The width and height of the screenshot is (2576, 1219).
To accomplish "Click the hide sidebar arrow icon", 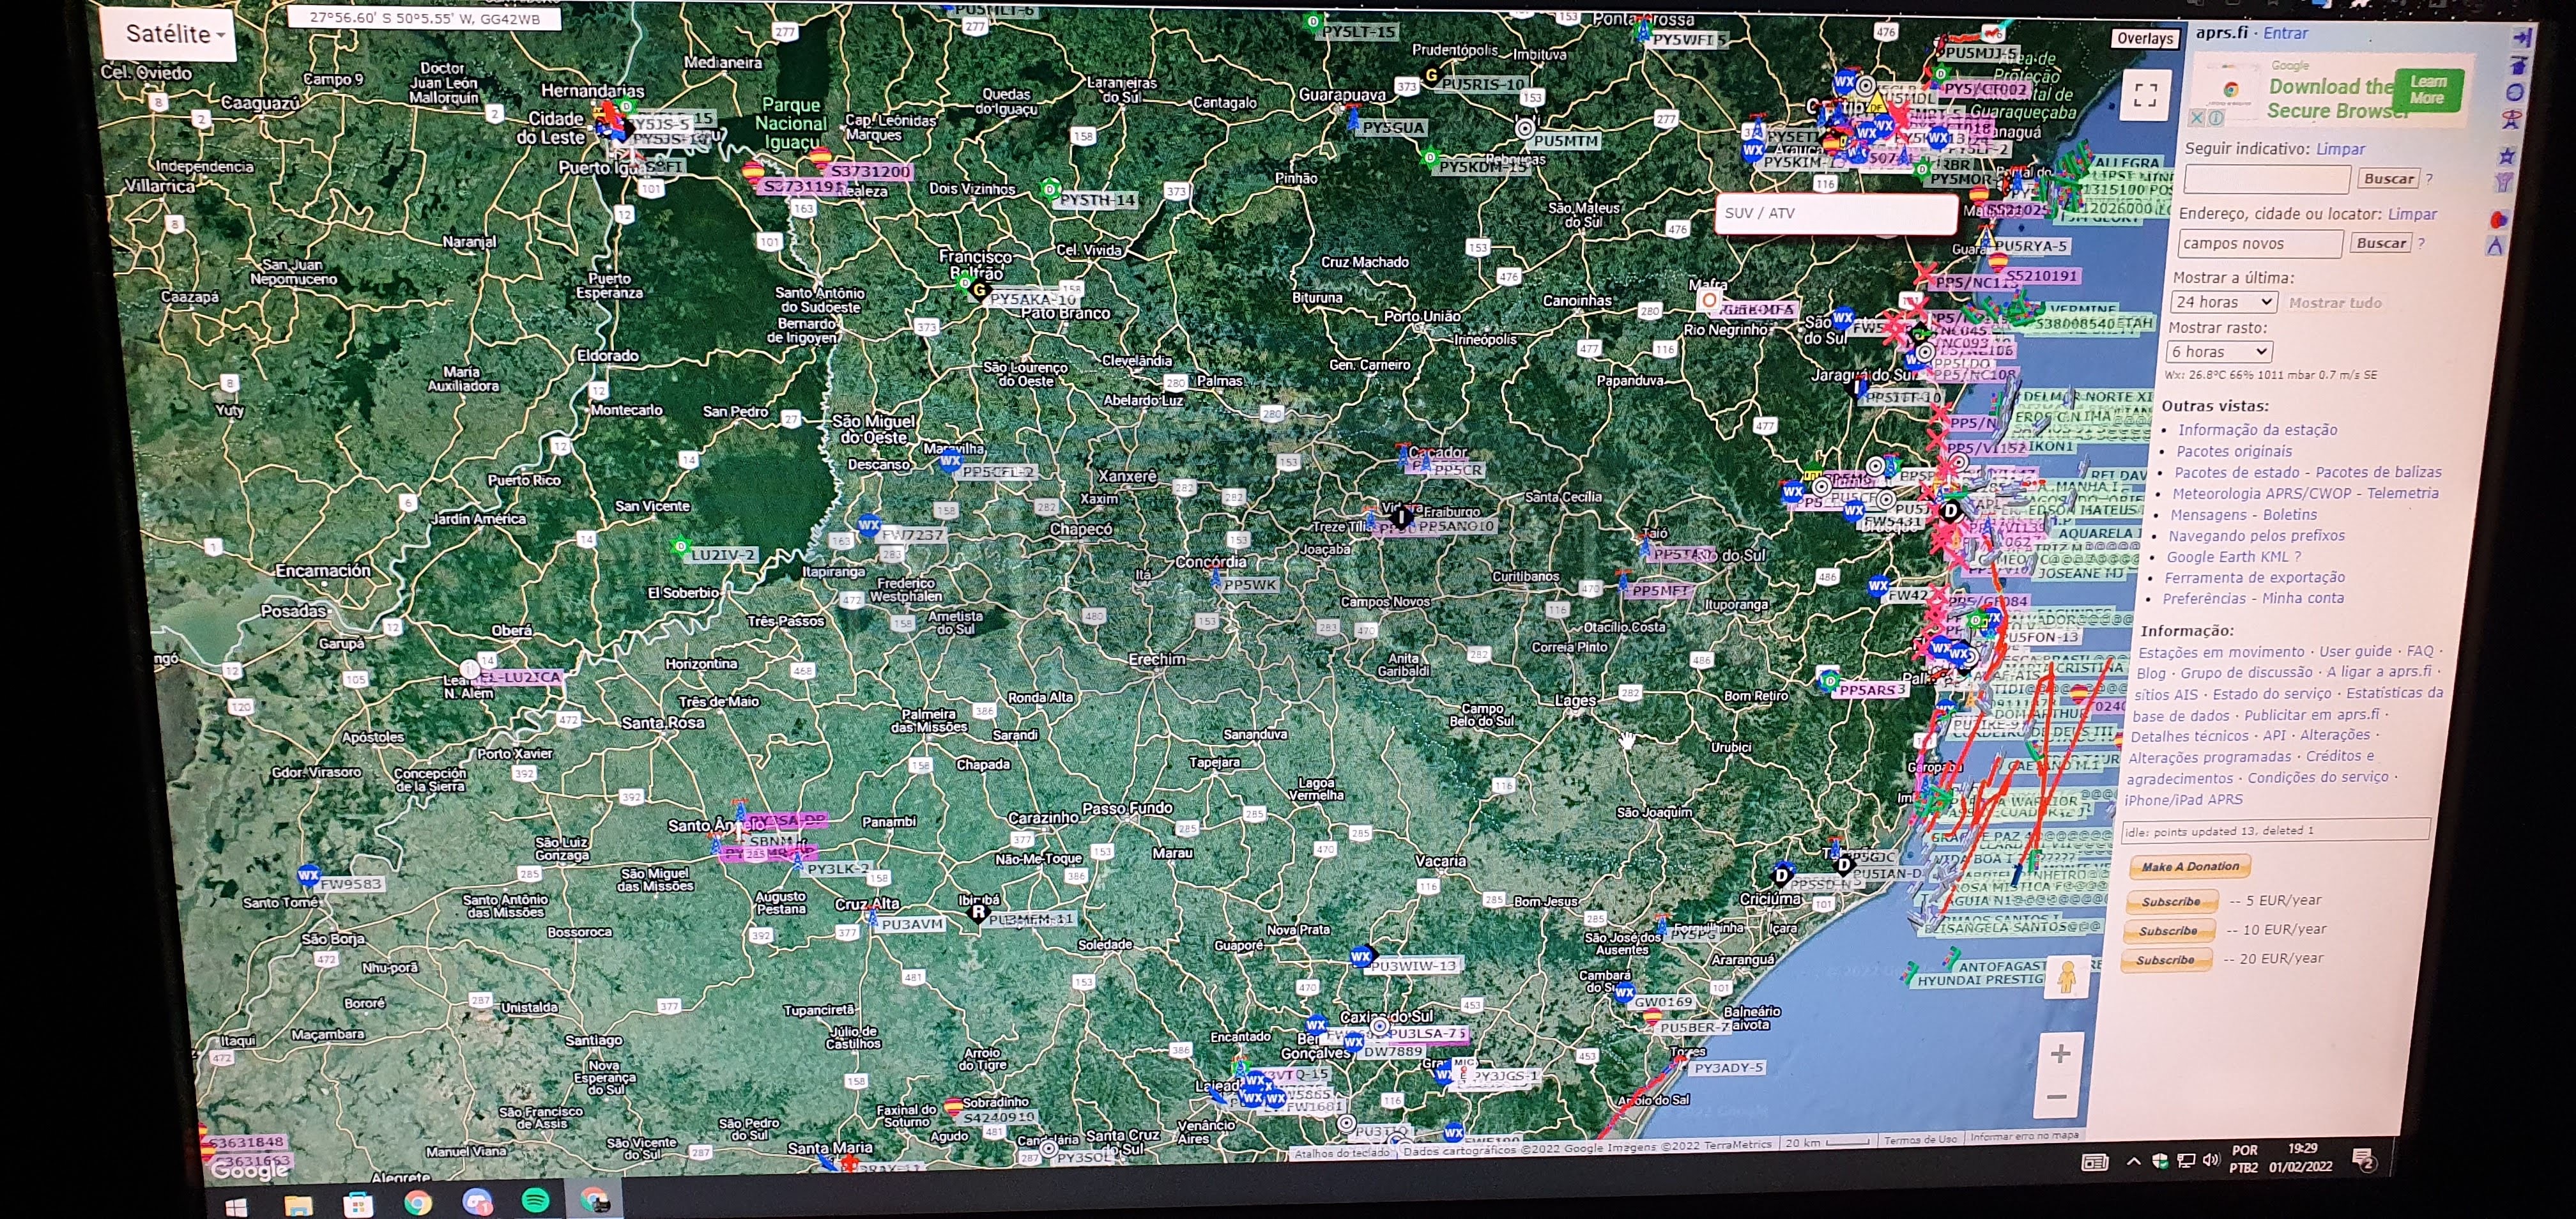I will (x=2522, y=37).
